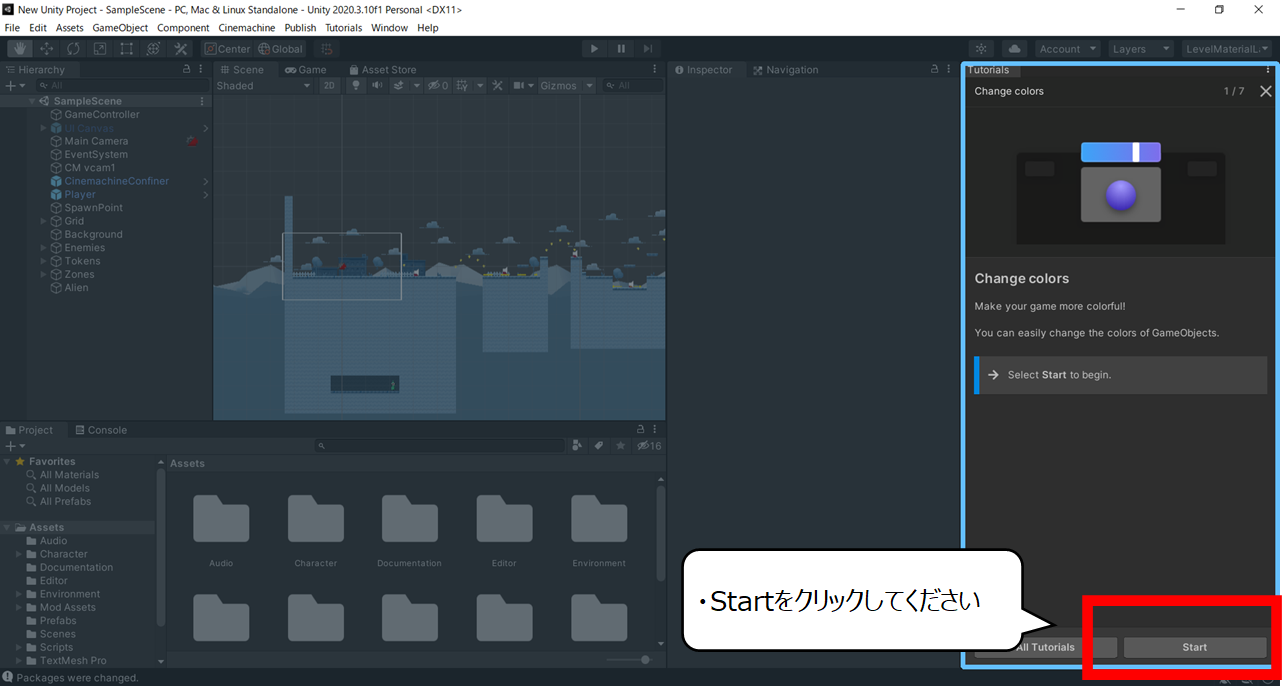The width and height of the screenshot is (1282, 686).
Task: Select All Materials under Favorites
Action: point(69,475)
